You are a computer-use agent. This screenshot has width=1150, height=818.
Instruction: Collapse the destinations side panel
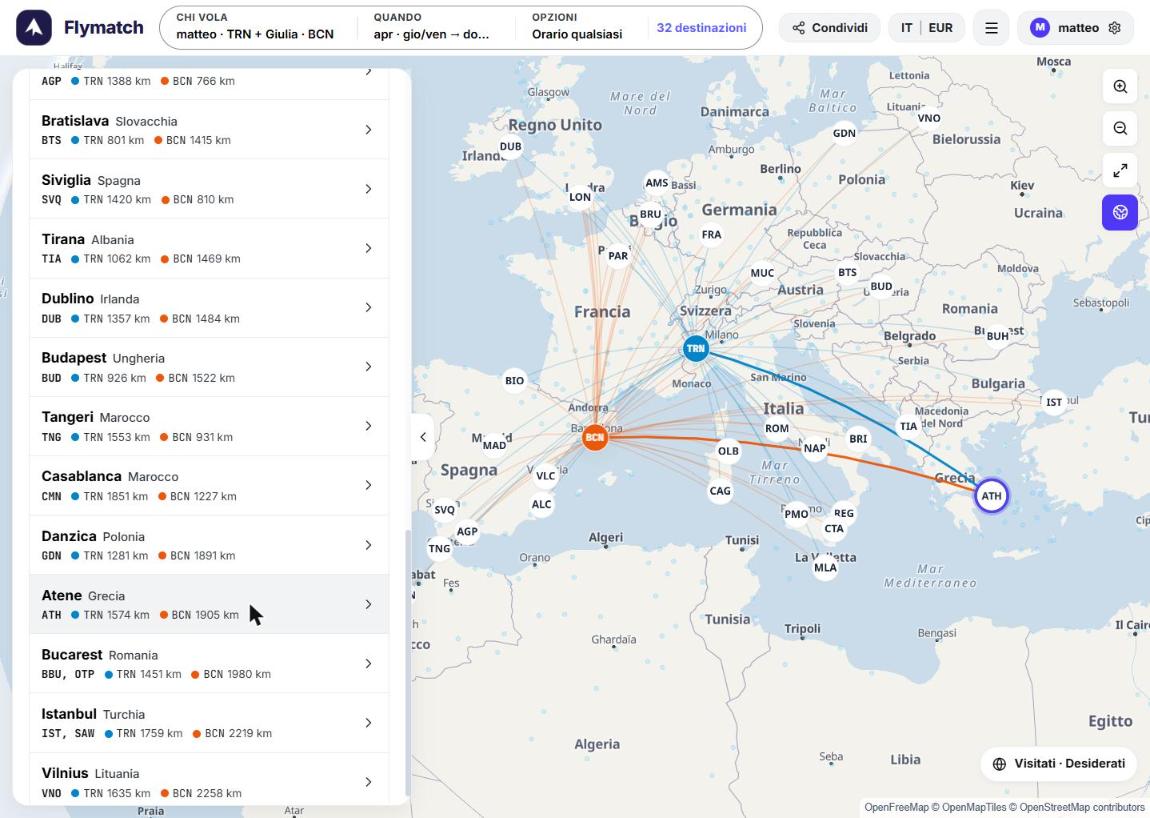coord(423,437)
